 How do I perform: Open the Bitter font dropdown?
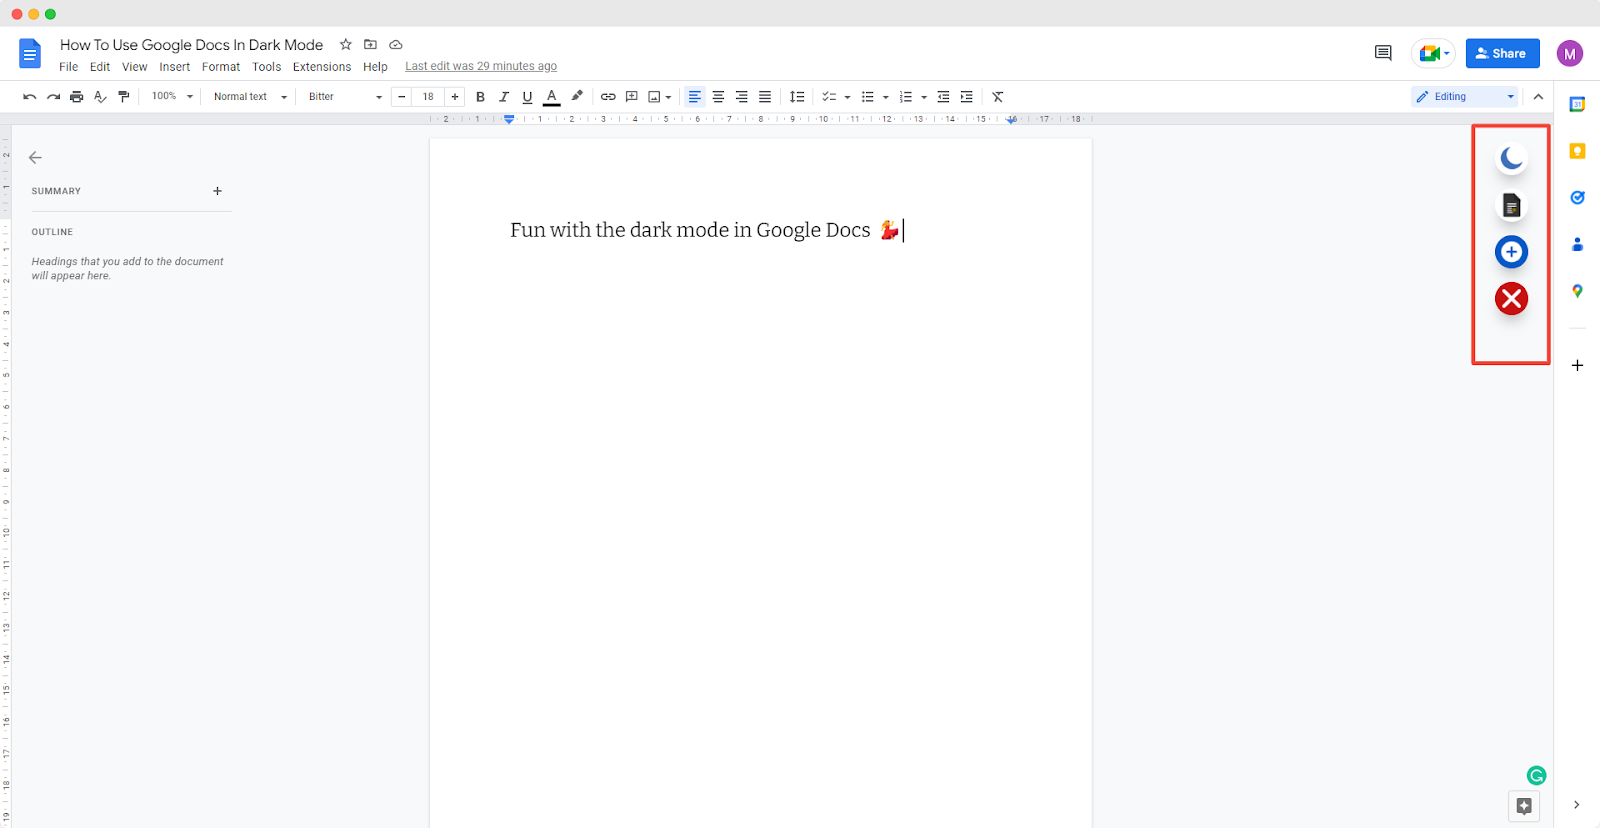[x=345, y=97]
